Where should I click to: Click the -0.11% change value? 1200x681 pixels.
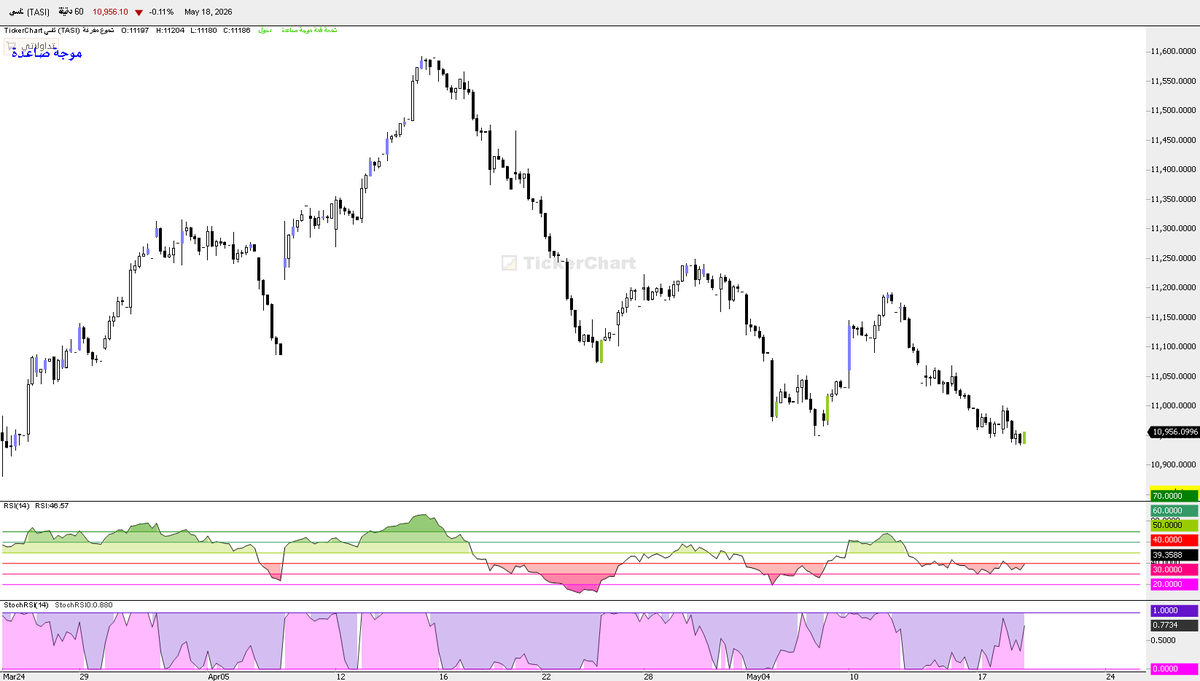[x=162, y=12]
